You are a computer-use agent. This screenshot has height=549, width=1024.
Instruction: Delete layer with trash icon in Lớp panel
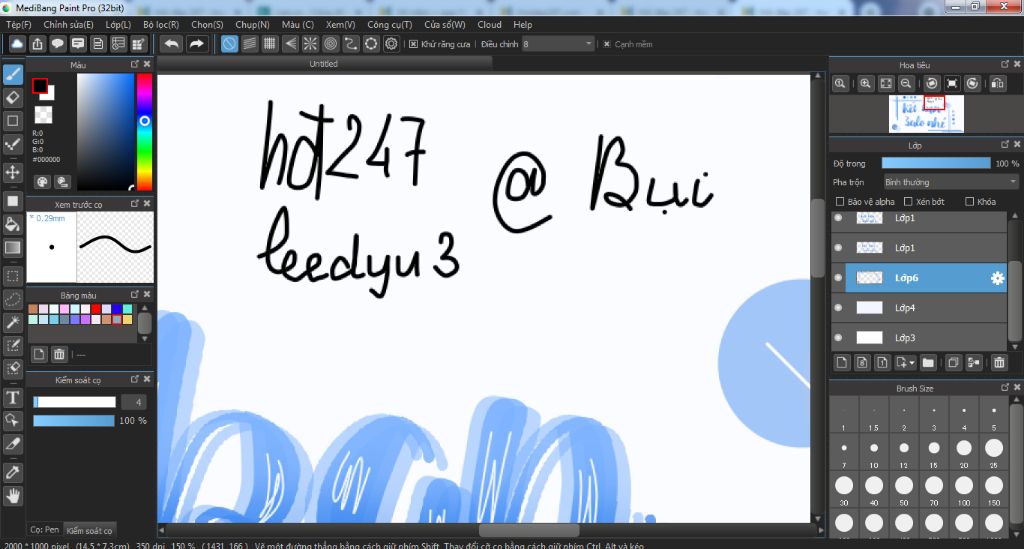[999, 362]
